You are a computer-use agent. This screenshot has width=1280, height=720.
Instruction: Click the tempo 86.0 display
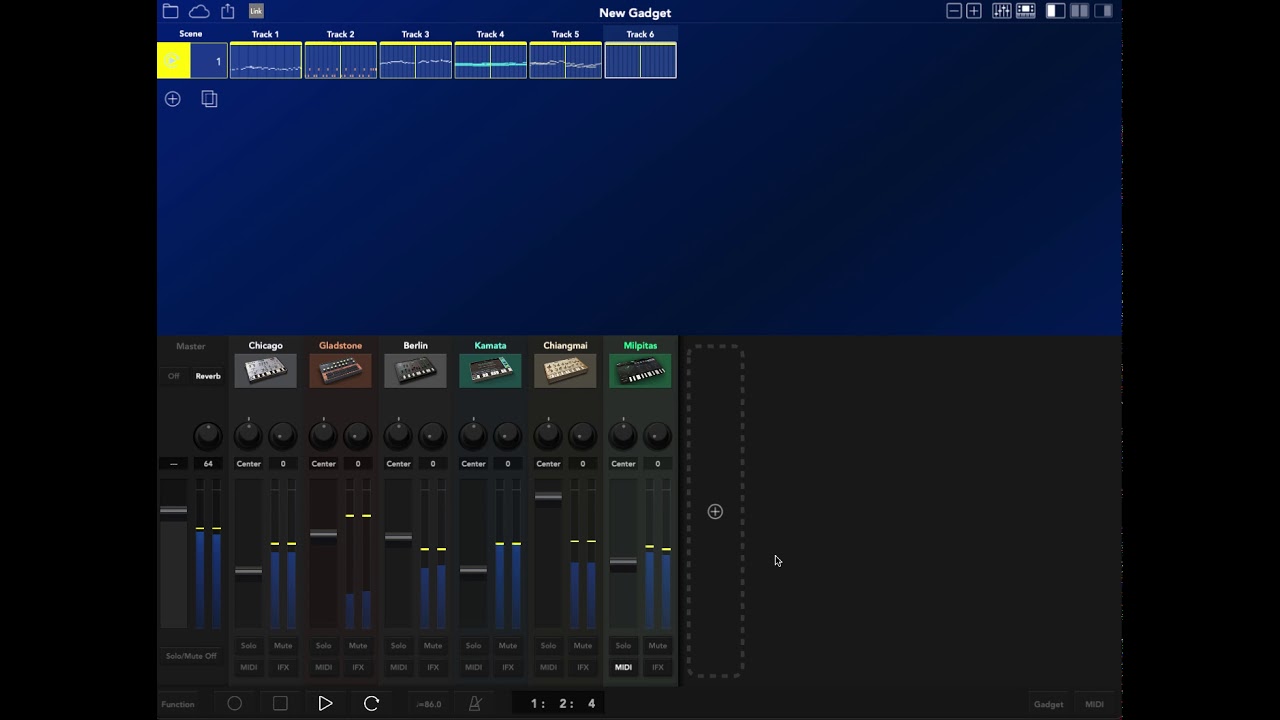428,704
